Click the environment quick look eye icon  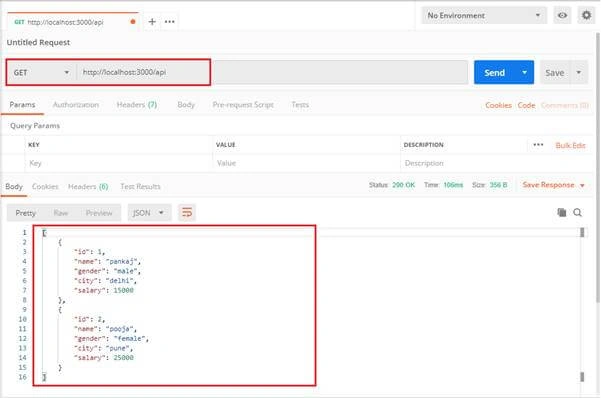[562, 15]
